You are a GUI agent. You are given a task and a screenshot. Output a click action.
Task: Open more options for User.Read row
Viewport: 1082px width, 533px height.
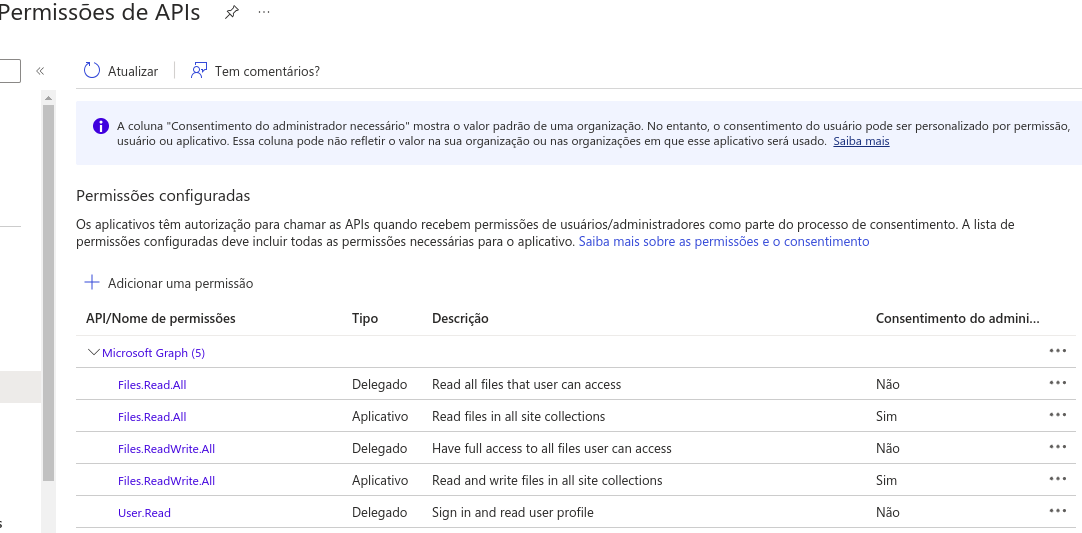[1057, 511]
